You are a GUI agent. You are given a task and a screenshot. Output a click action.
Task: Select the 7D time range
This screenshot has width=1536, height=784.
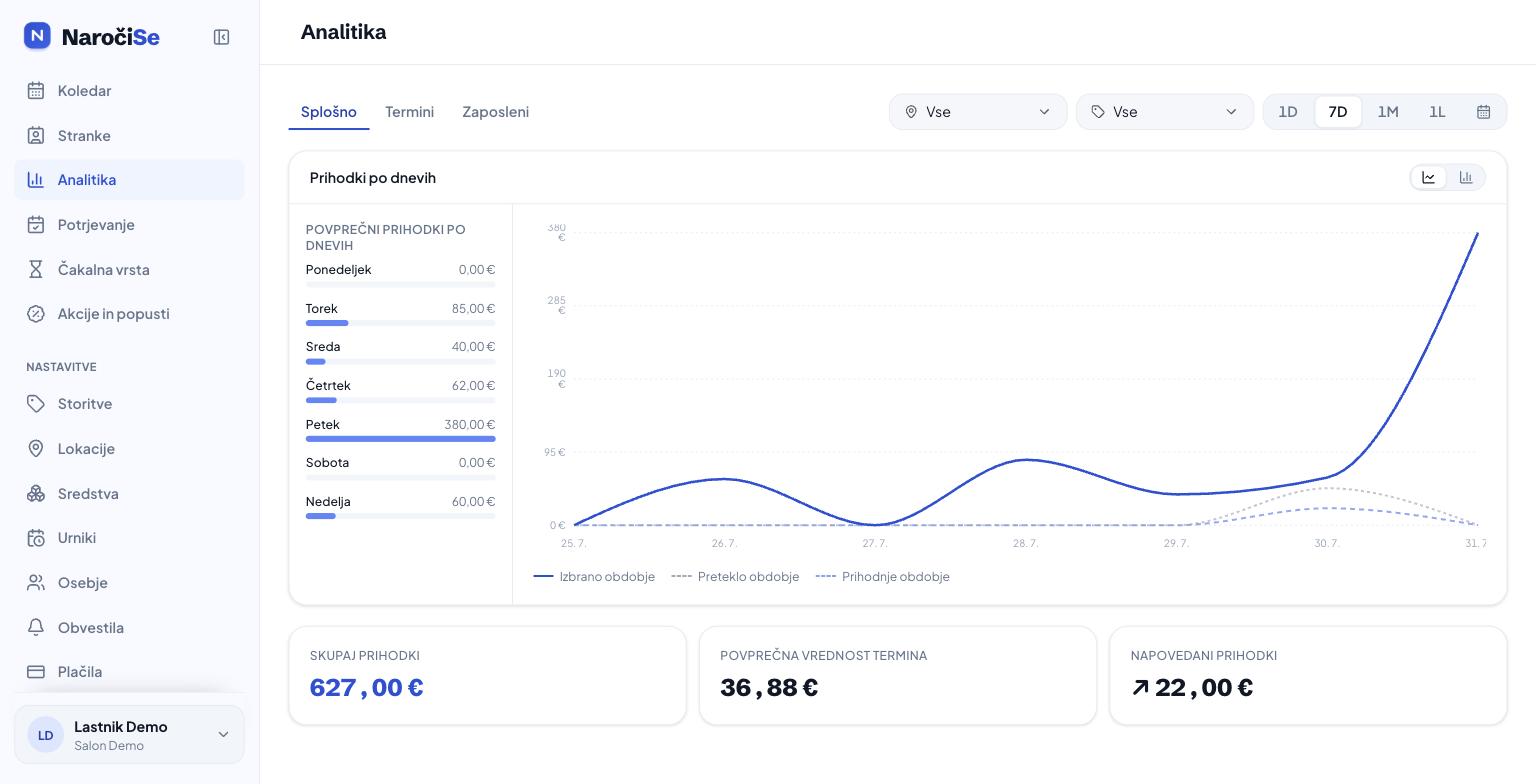coord(1338,112)
